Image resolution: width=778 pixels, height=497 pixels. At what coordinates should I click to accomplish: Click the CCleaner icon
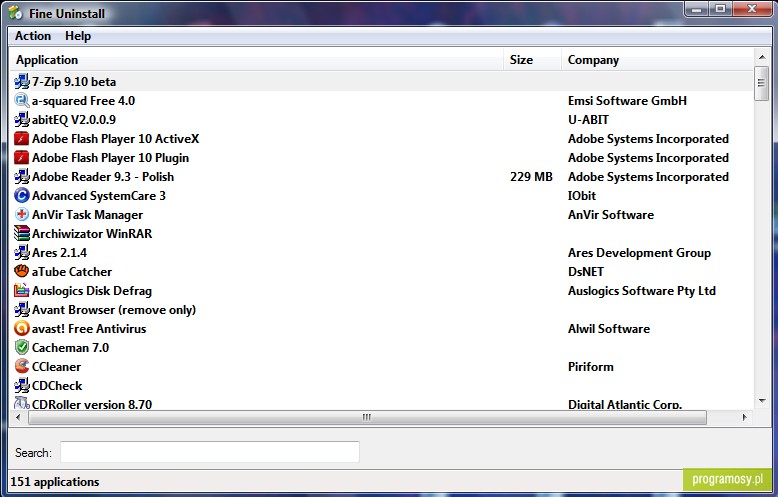22,367
